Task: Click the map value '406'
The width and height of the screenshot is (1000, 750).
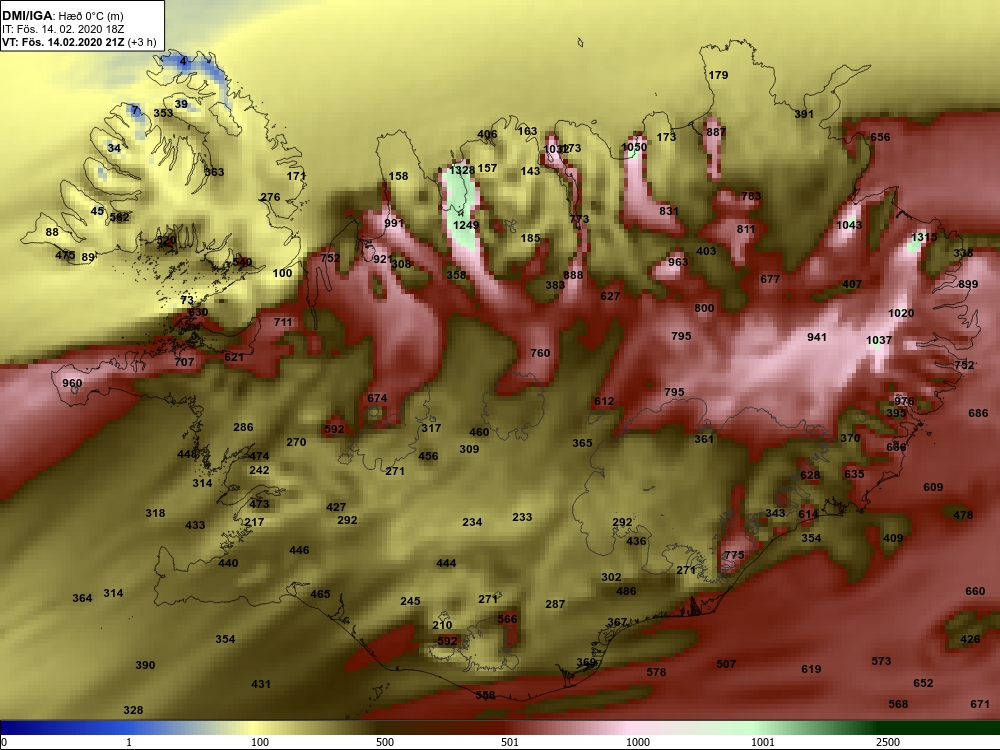Action: (487, 135)
